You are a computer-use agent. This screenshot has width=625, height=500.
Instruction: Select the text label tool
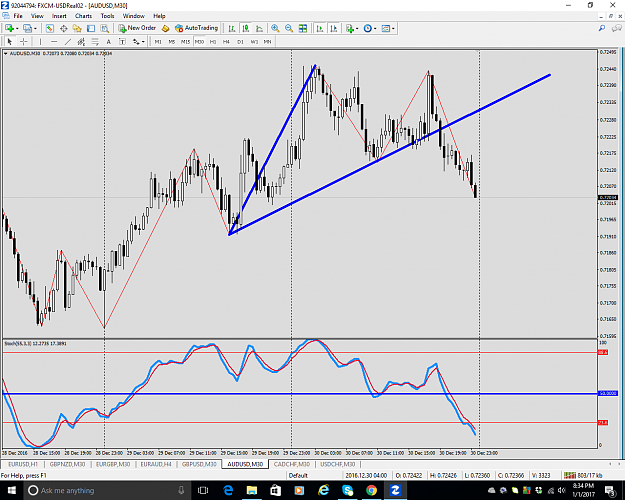point(122,41)
